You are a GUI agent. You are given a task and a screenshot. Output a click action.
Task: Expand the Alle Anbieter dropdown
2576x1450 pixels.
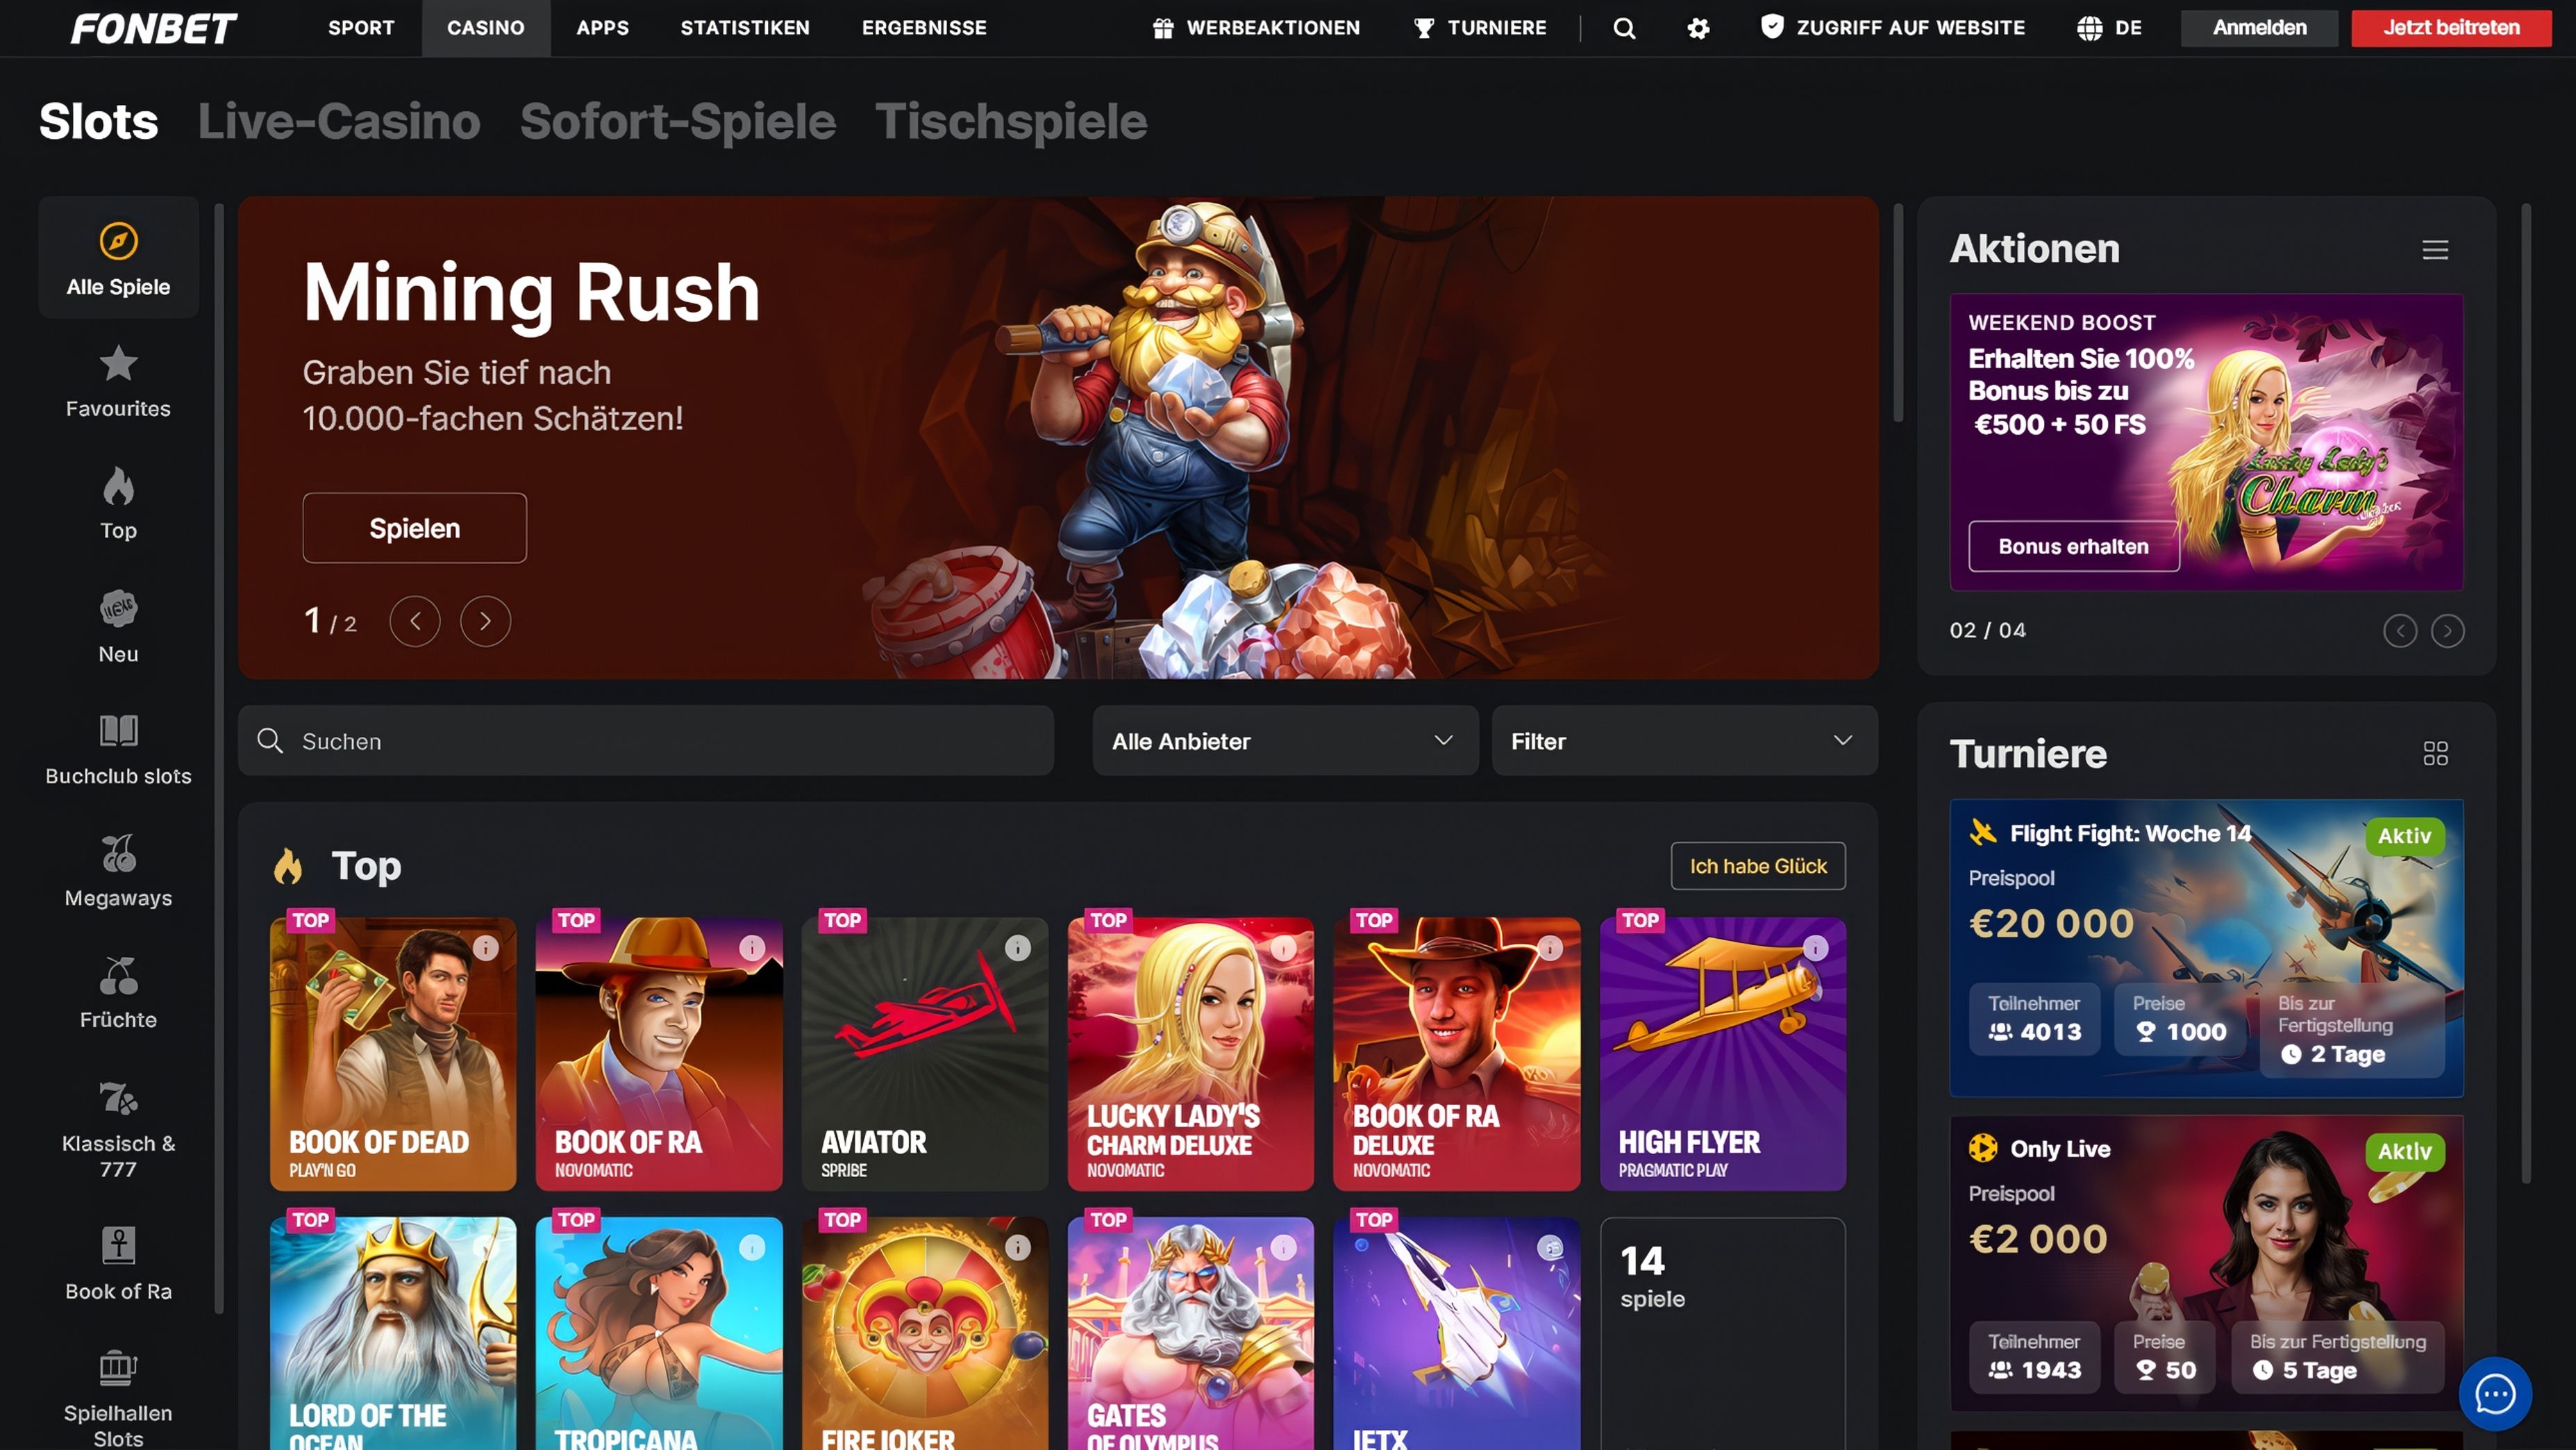tap(1285, 741)
